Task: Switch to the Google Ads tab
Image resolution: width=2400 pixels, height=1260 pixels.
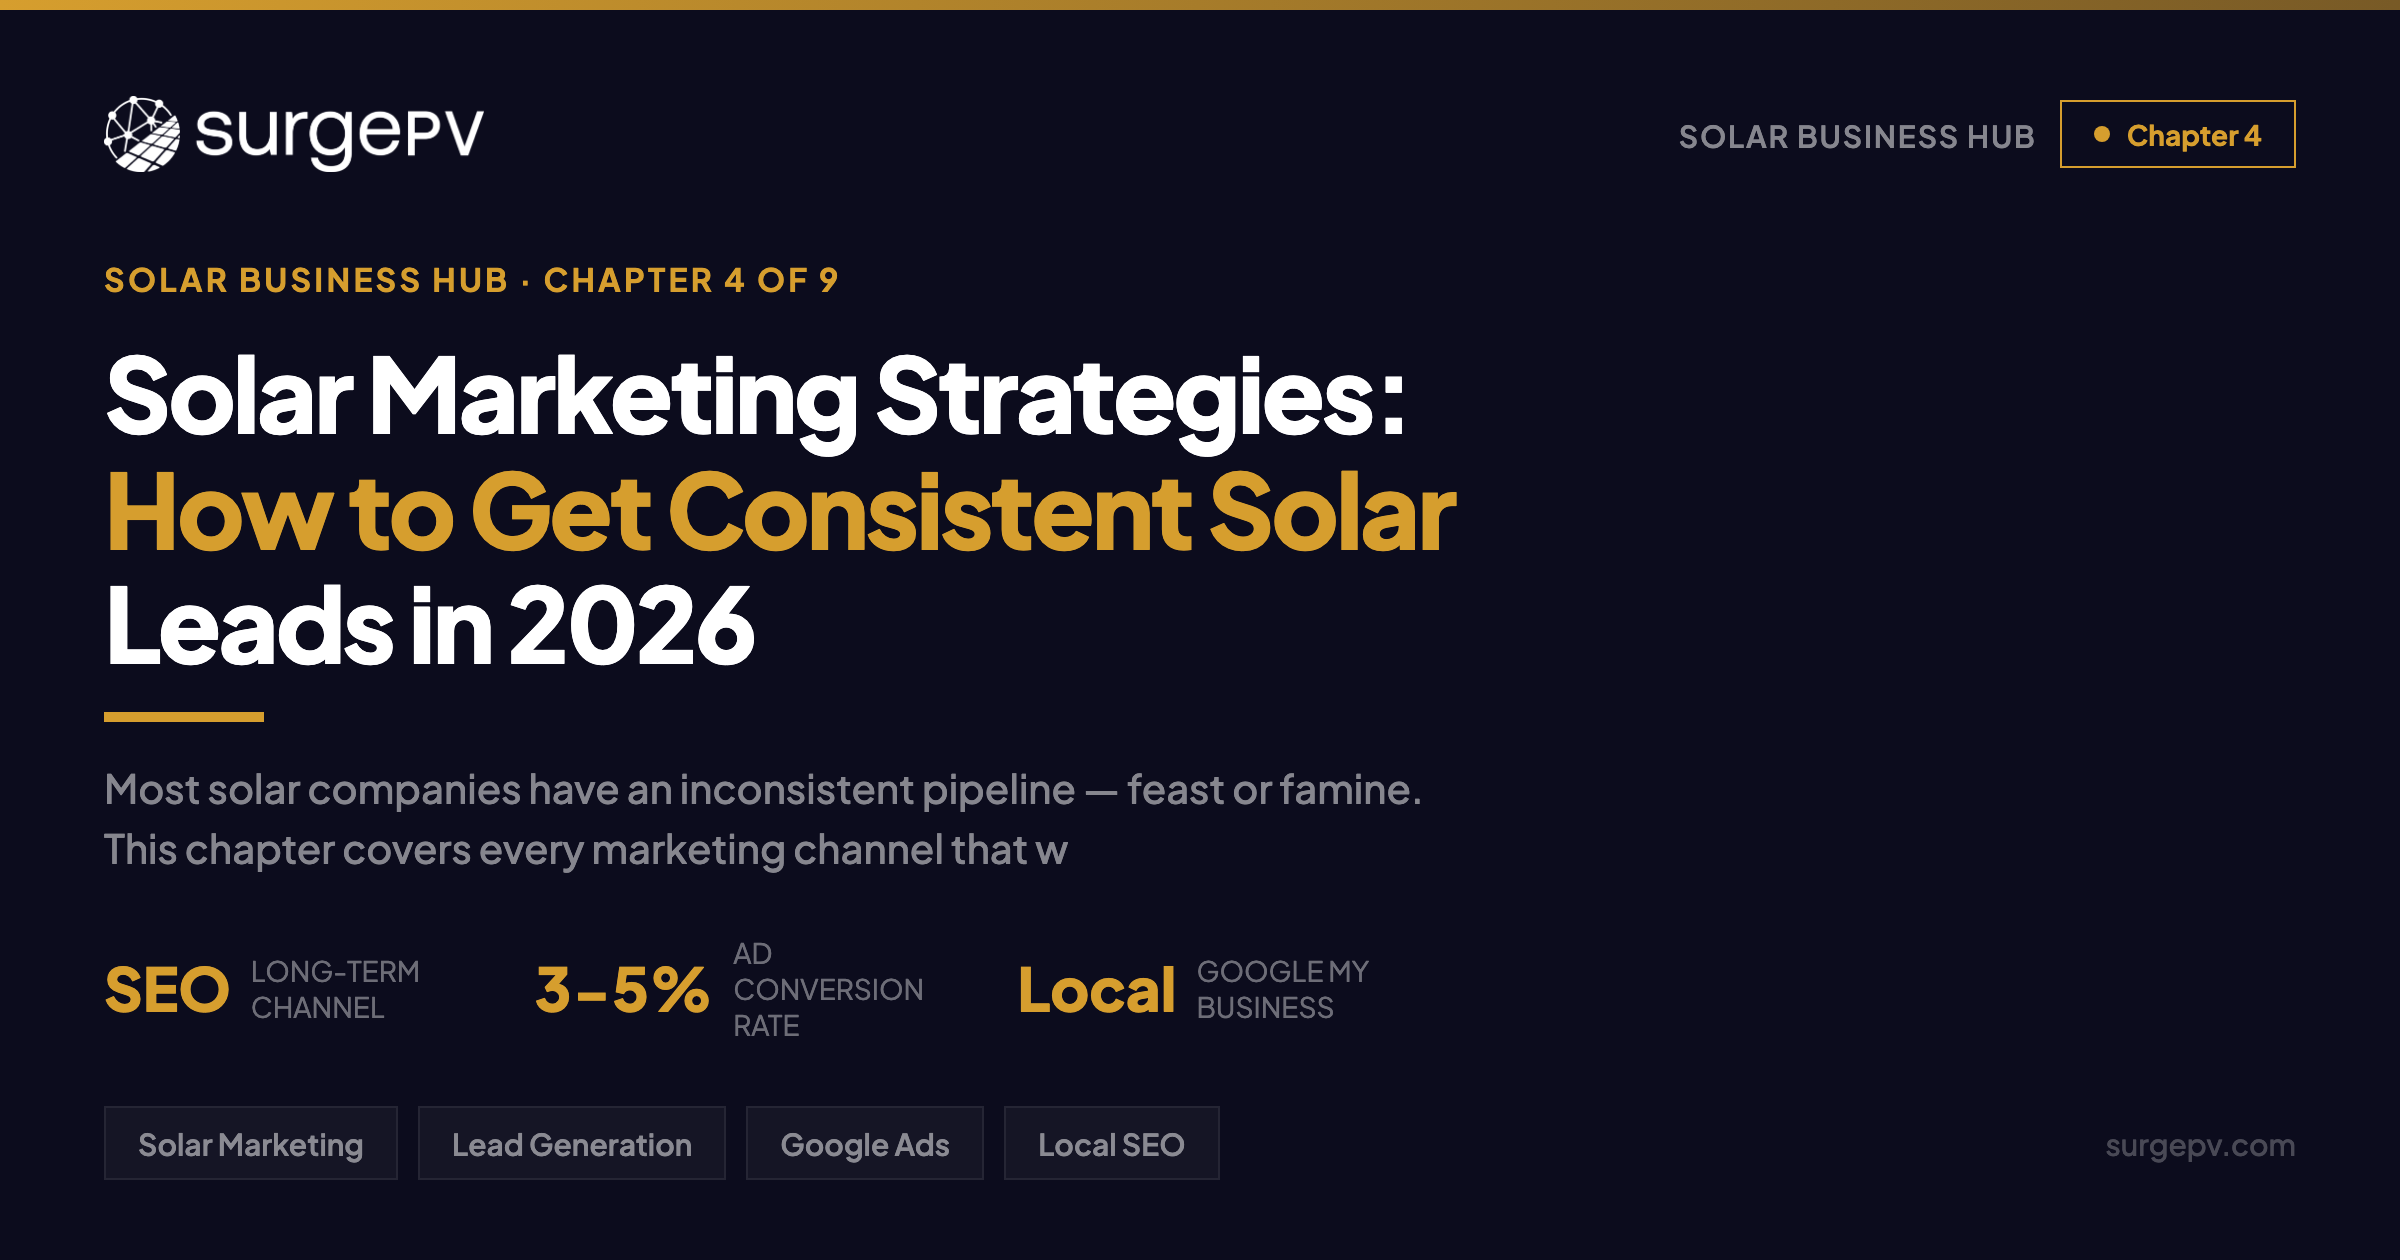Action: pos(865,1143)
